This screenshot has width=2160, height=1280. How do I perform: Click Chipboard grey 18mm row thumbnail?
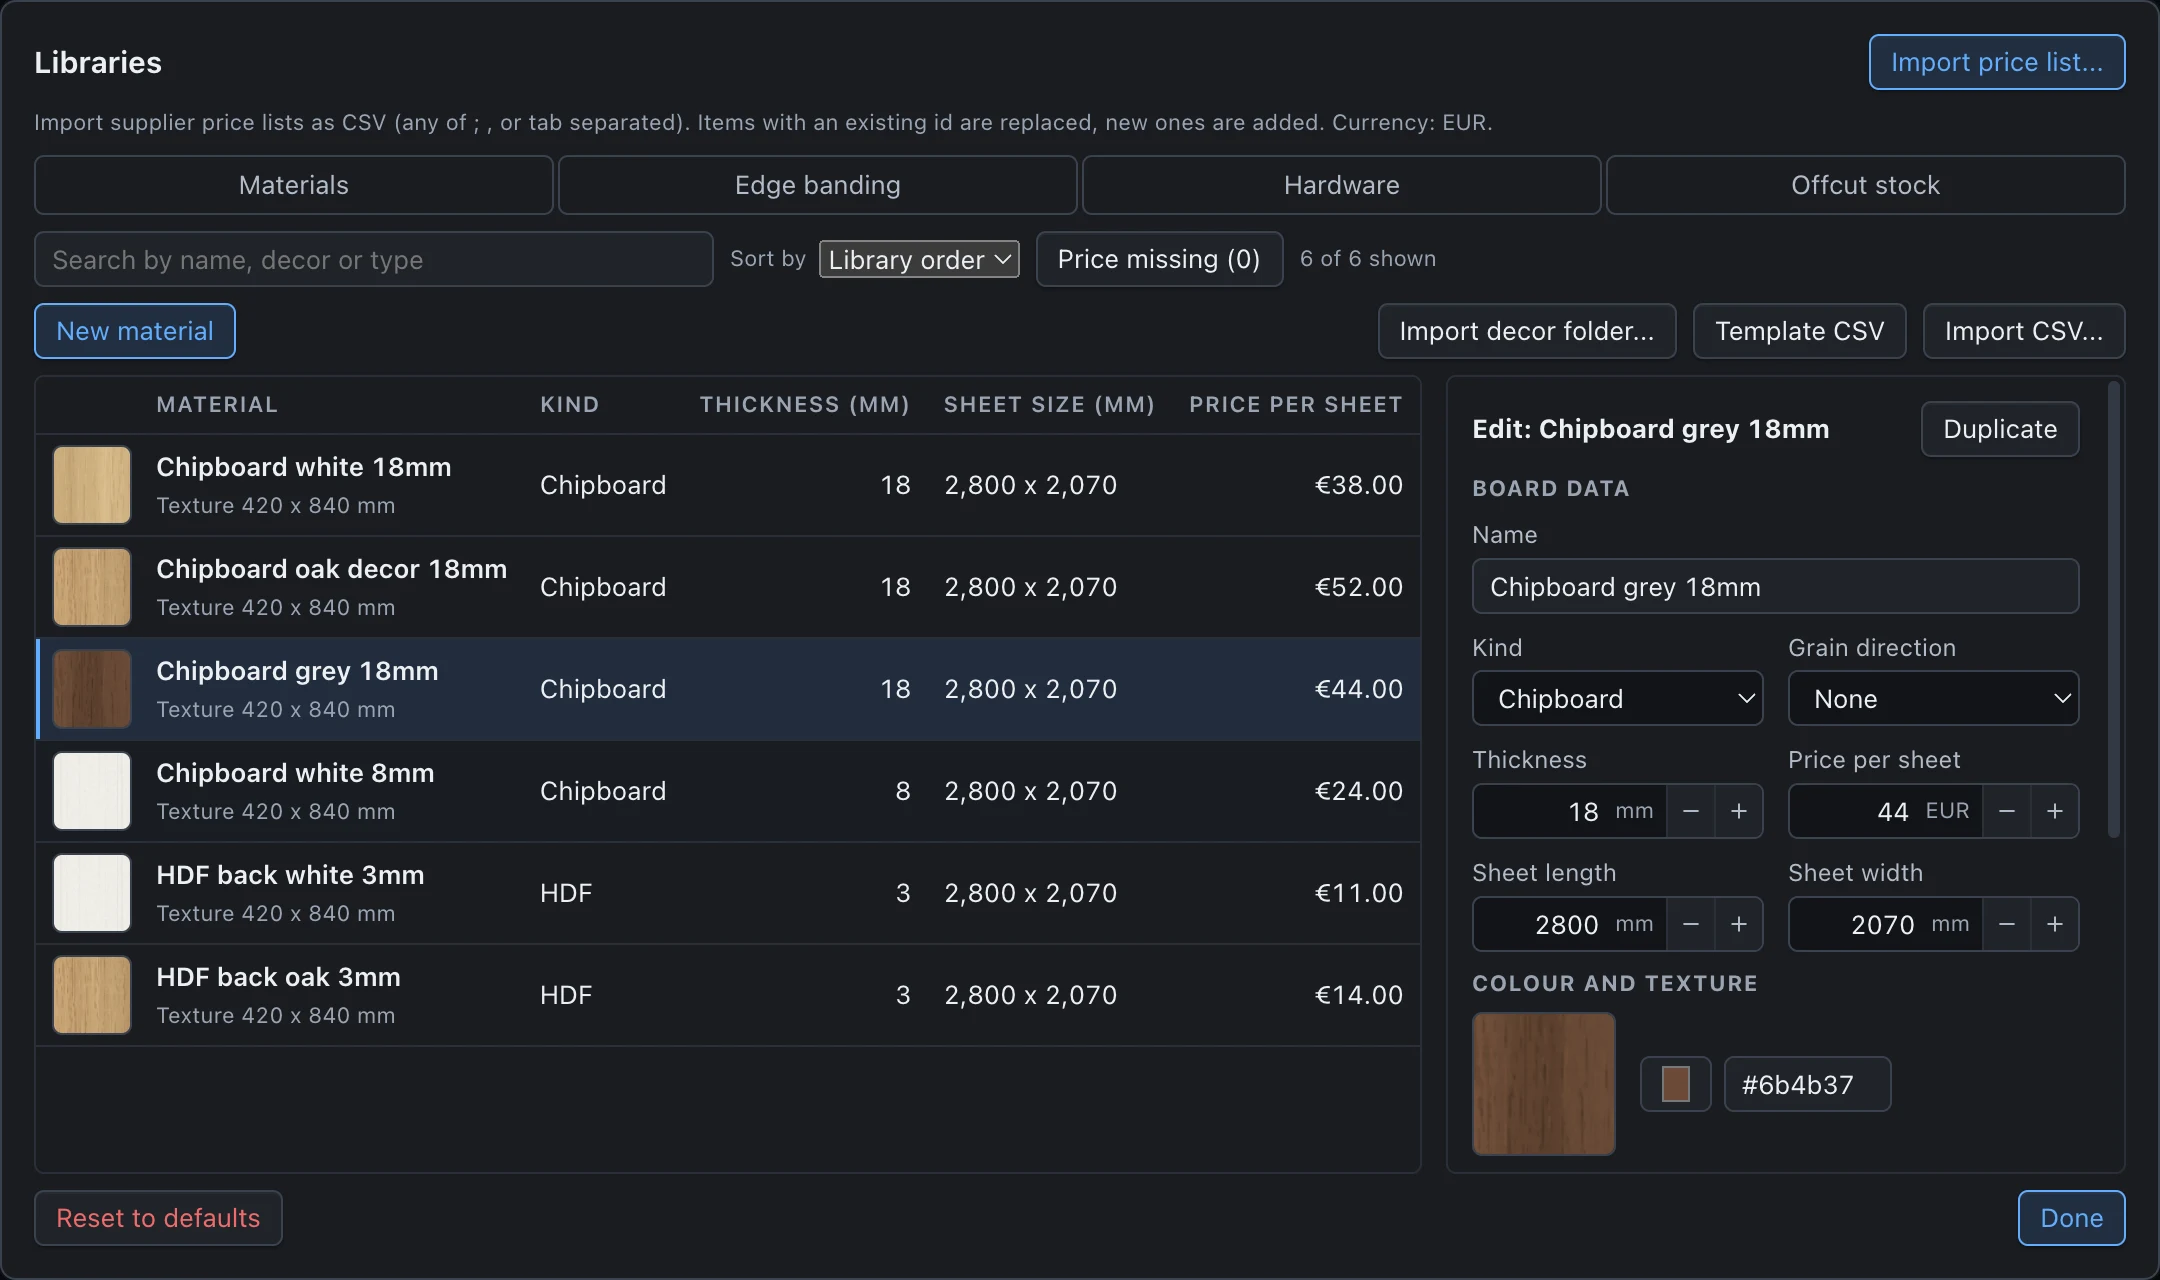click(x=92, y=689)
